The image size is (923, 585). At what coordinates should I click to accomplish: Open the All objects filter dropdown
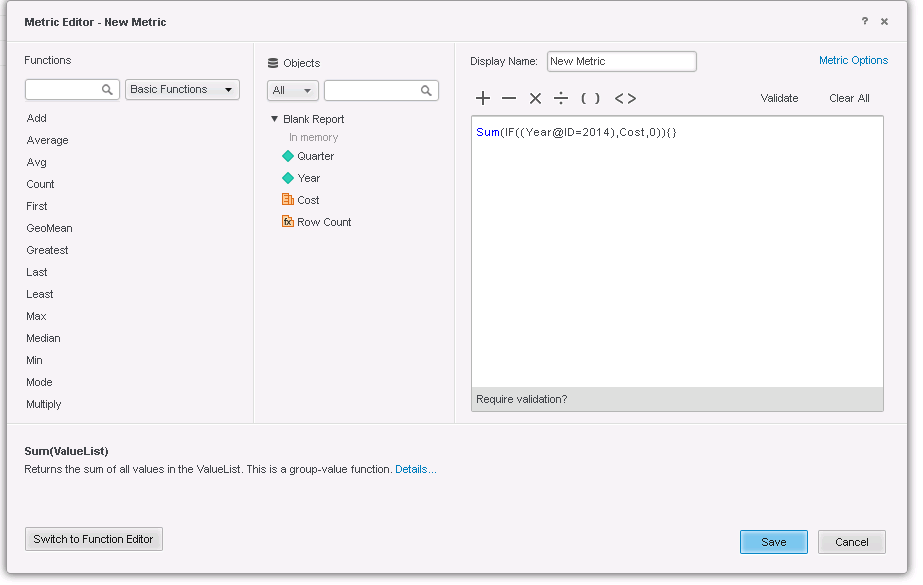click(x=292, y=91)
